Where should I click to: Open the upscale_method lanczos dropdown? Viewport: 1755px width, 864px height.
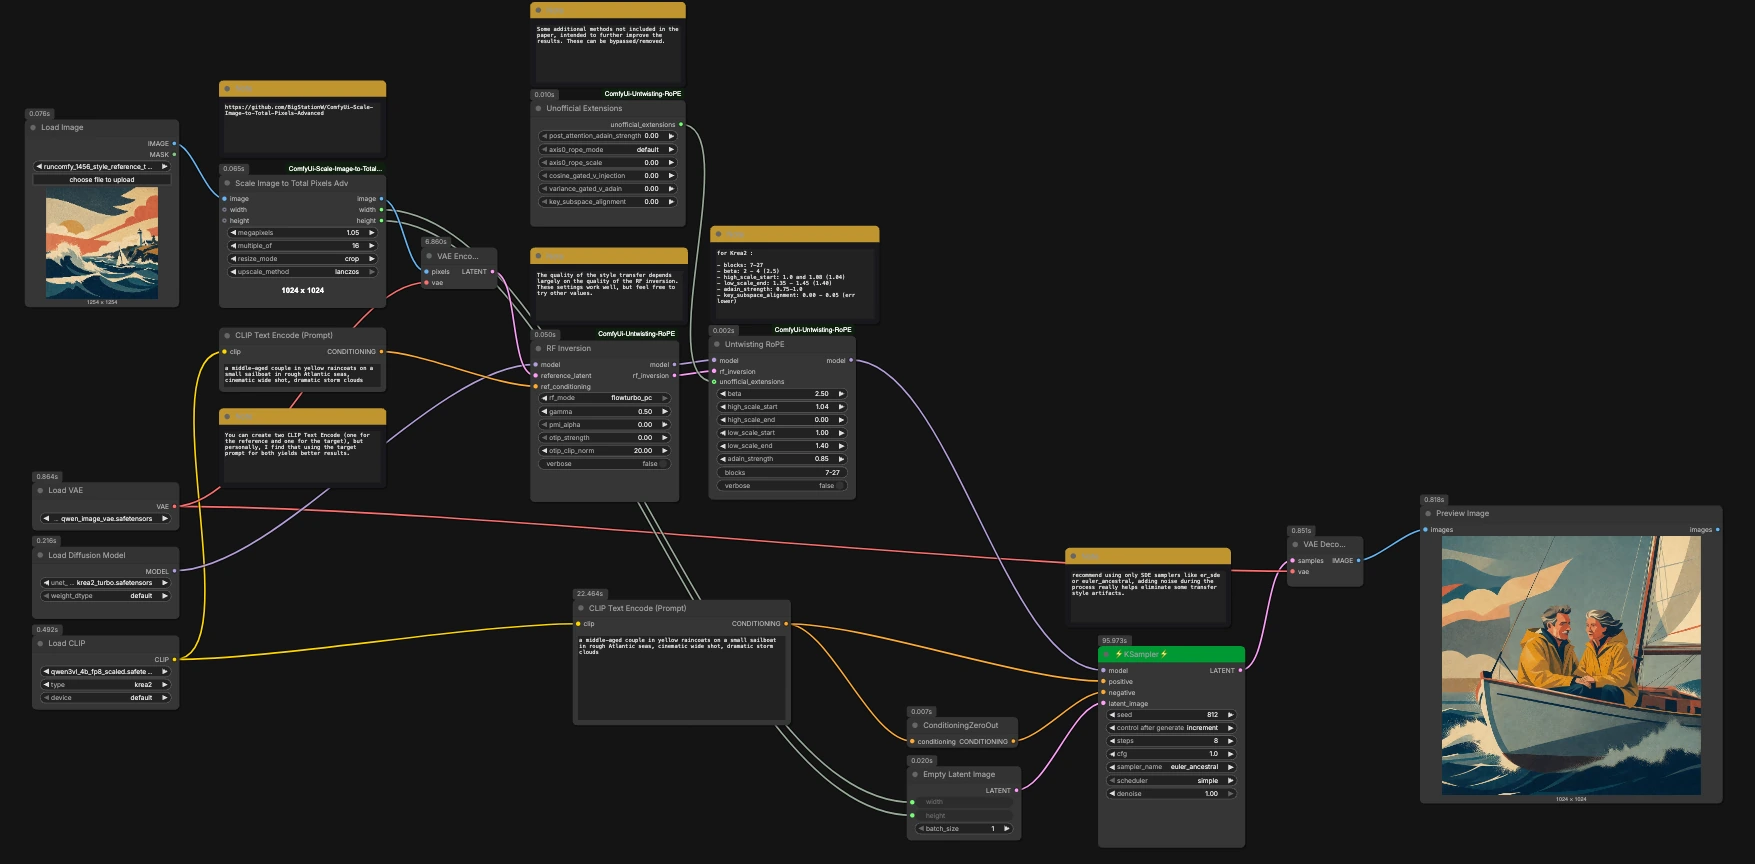coord(303,272)
